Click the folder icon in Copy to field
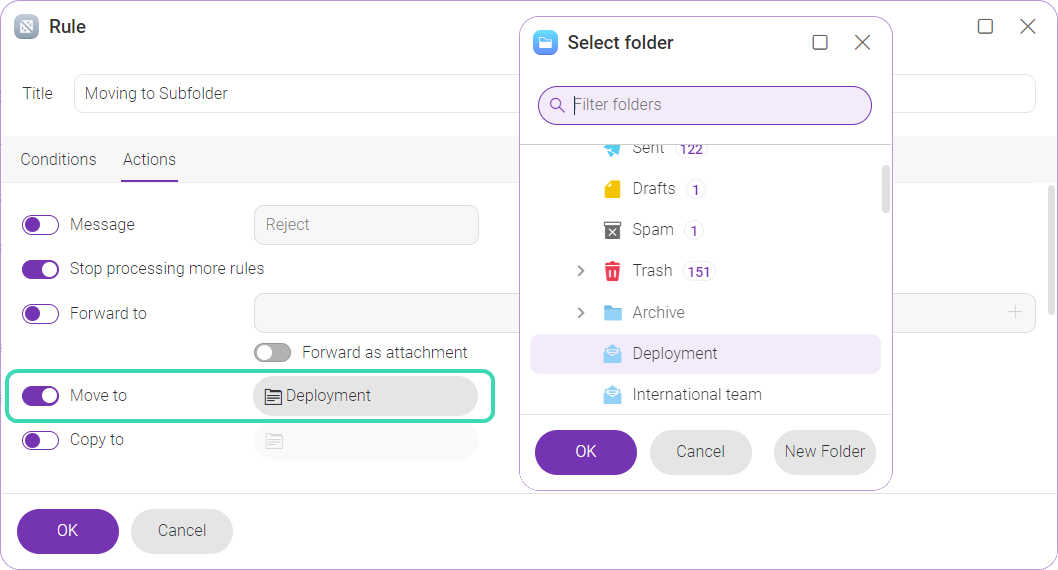The image size is (1058, 570). (274, 441)
